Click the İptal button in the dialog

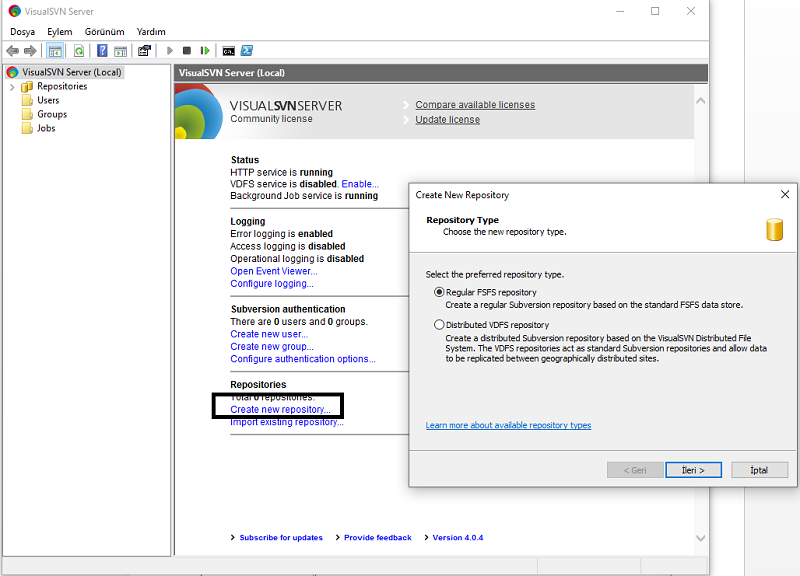pos(759,470)
